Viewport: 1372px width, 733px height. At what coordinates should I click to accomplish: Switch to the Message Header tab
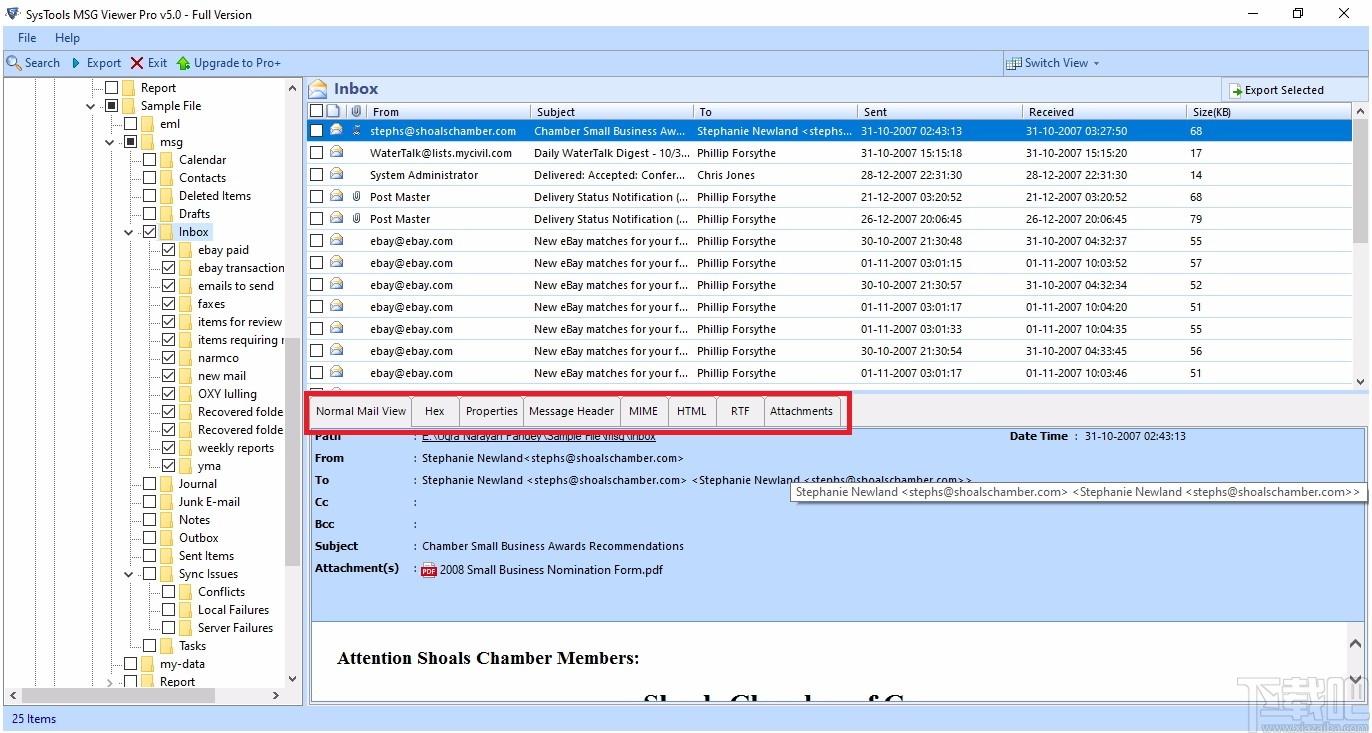click(572, 411)
